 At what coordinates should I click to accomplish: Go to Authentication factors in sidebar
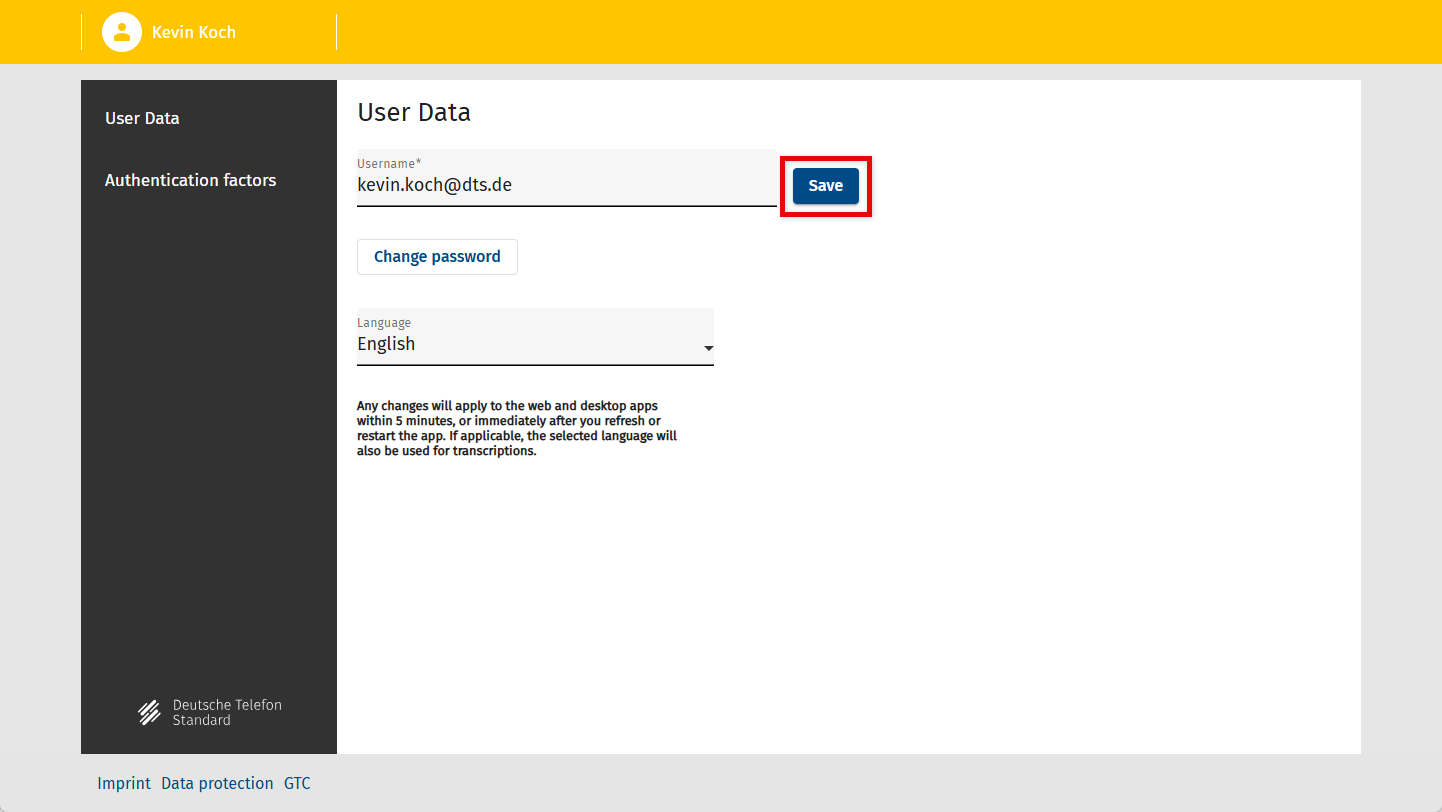(x=190, y=180)
